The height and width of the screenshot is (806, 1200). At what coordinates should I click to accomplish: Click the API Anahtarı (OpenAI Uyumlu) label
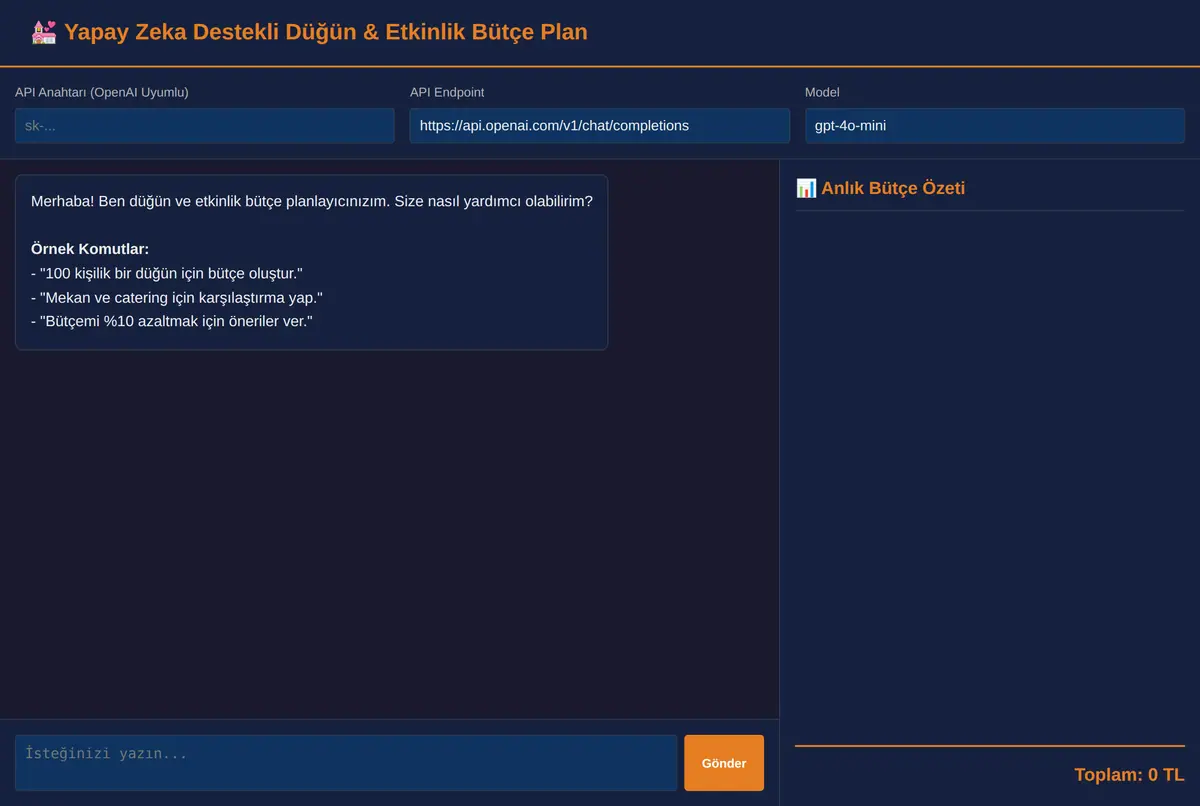[x=102, y=92]
